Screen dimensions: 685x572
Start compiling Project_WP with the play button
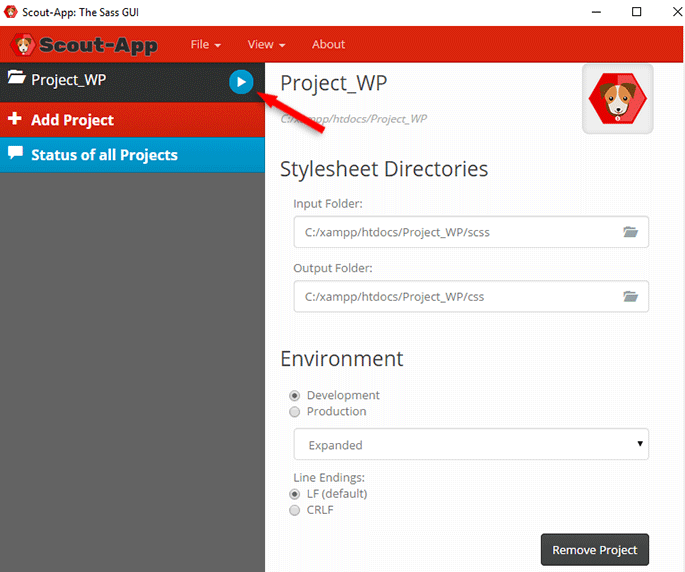click(x=241, y=82)
